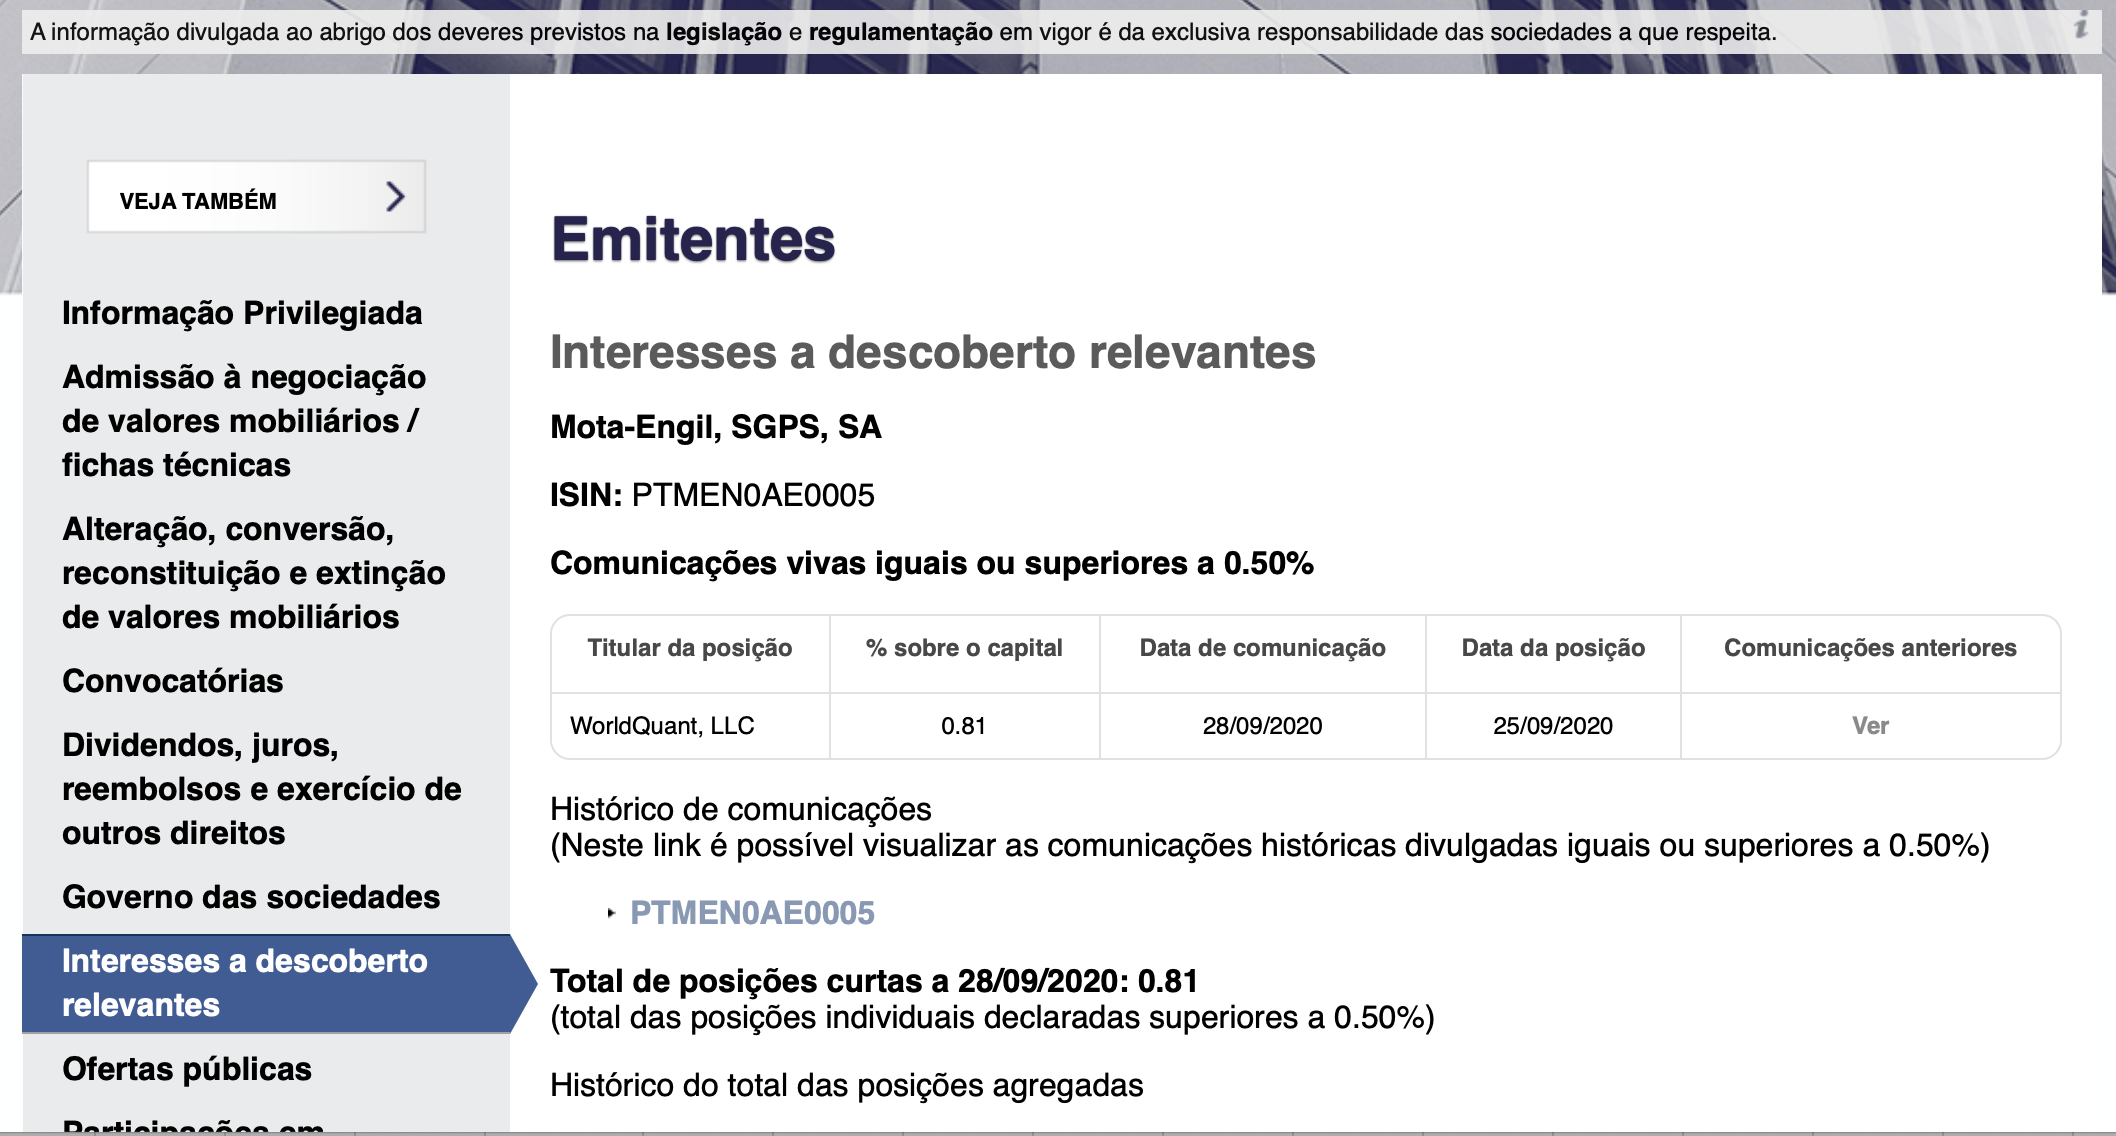Image resolution: width=2116 pixels, height=1136 pixels.
Task: Click Data de comunicação column header
Action: (1262, 648)
